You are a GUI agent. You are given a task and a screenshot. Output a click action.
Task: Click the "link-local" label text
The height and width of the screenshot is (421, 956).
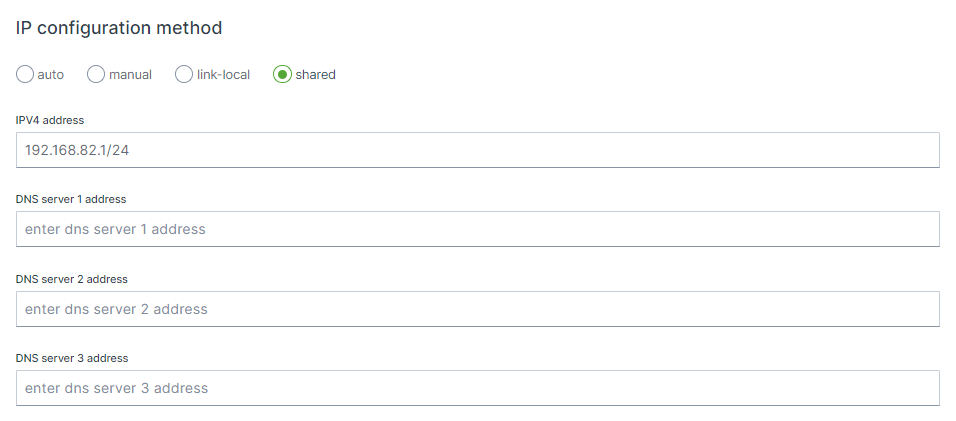pyautogui.click(x=223, y=75)
